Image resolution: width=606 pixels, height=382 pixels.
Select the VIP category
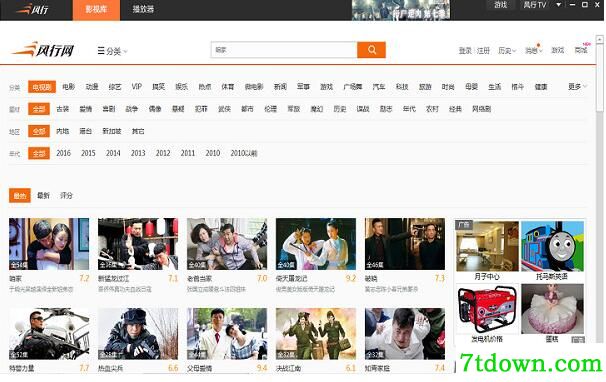pyautogui.click(x=136, y=87)
